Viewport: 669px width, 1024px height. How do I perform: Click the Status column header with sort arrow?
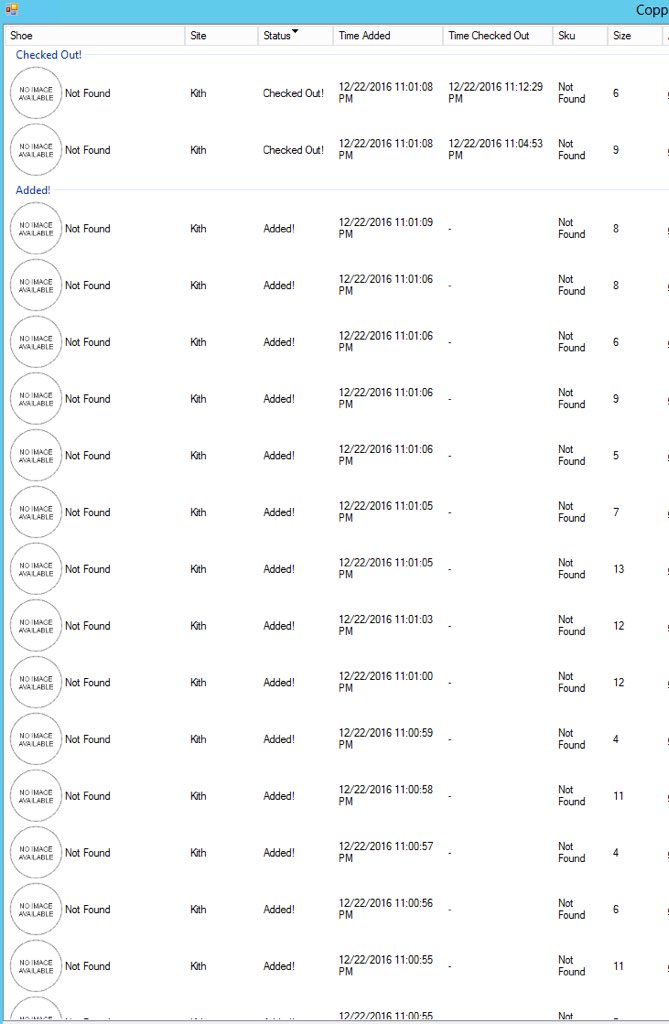[295, 36]
